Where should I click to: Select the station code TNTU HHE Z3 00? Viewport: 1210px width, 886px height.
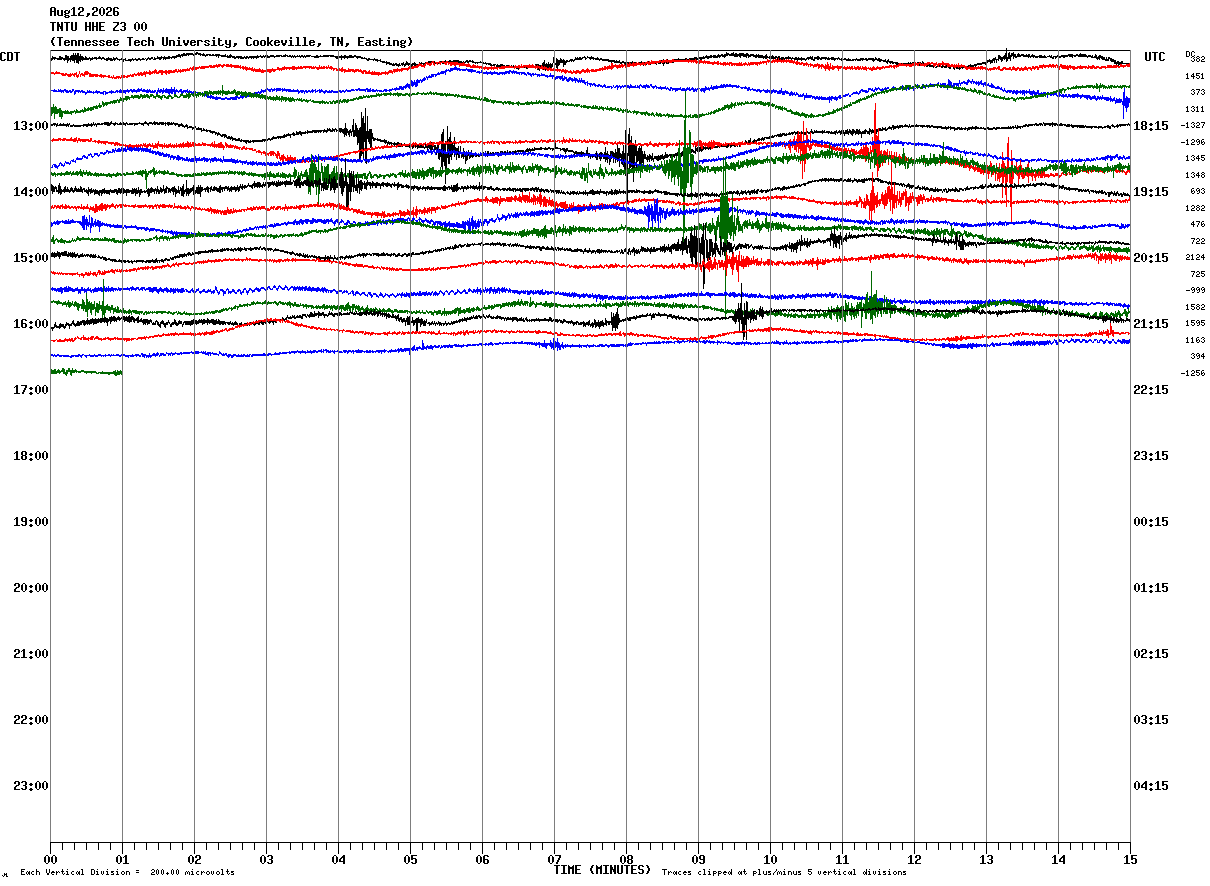click(98, 27)
